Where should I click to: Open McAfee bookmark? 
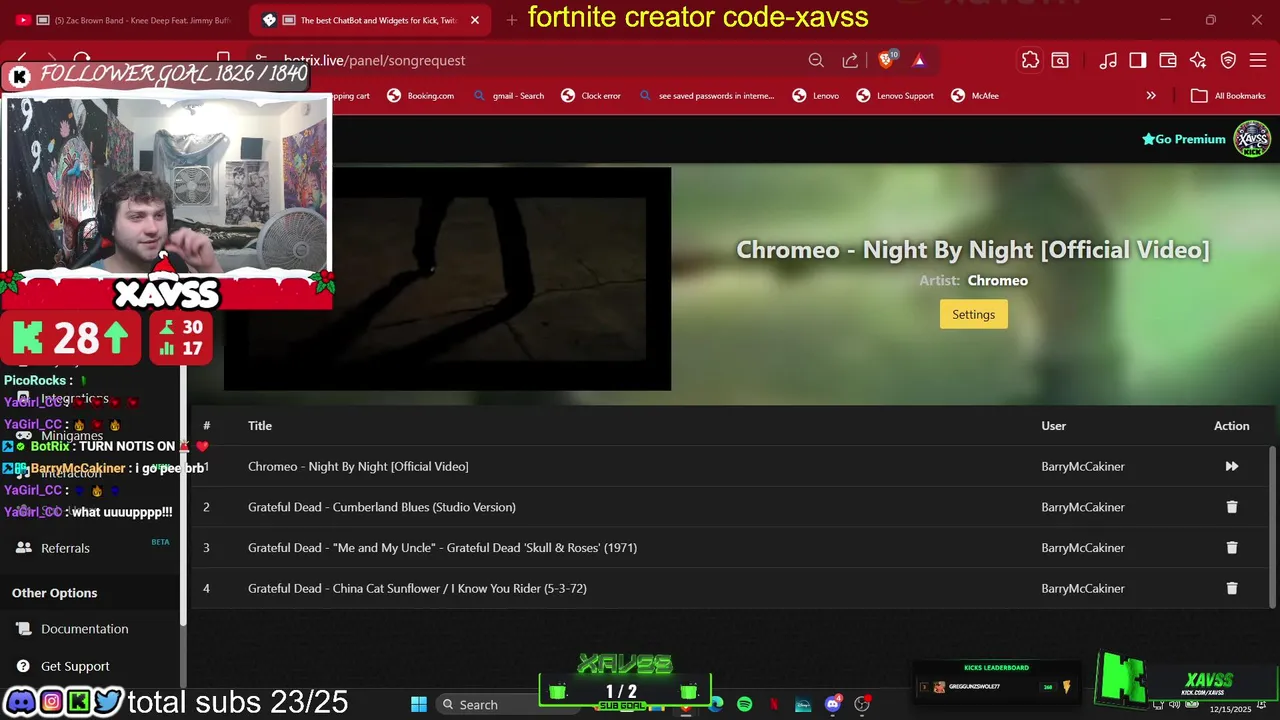pos(974,96)
